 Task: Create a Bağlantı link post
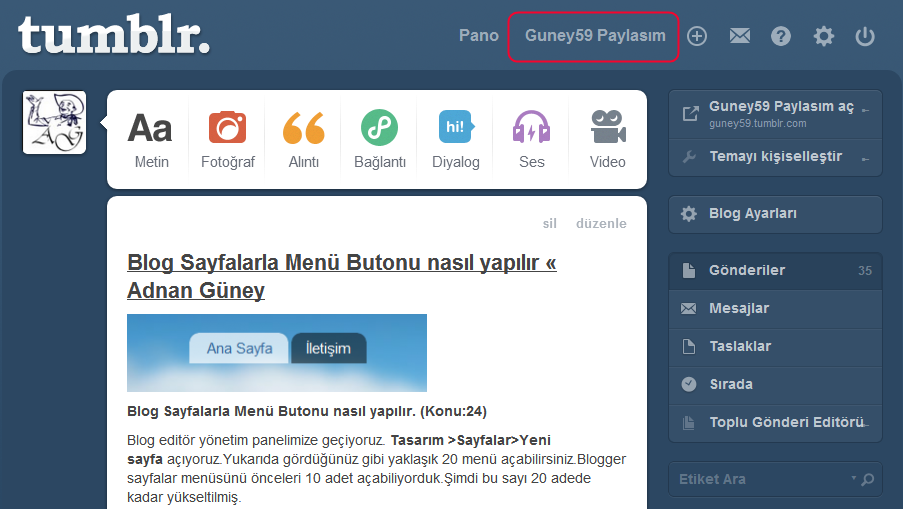point(380,140)
